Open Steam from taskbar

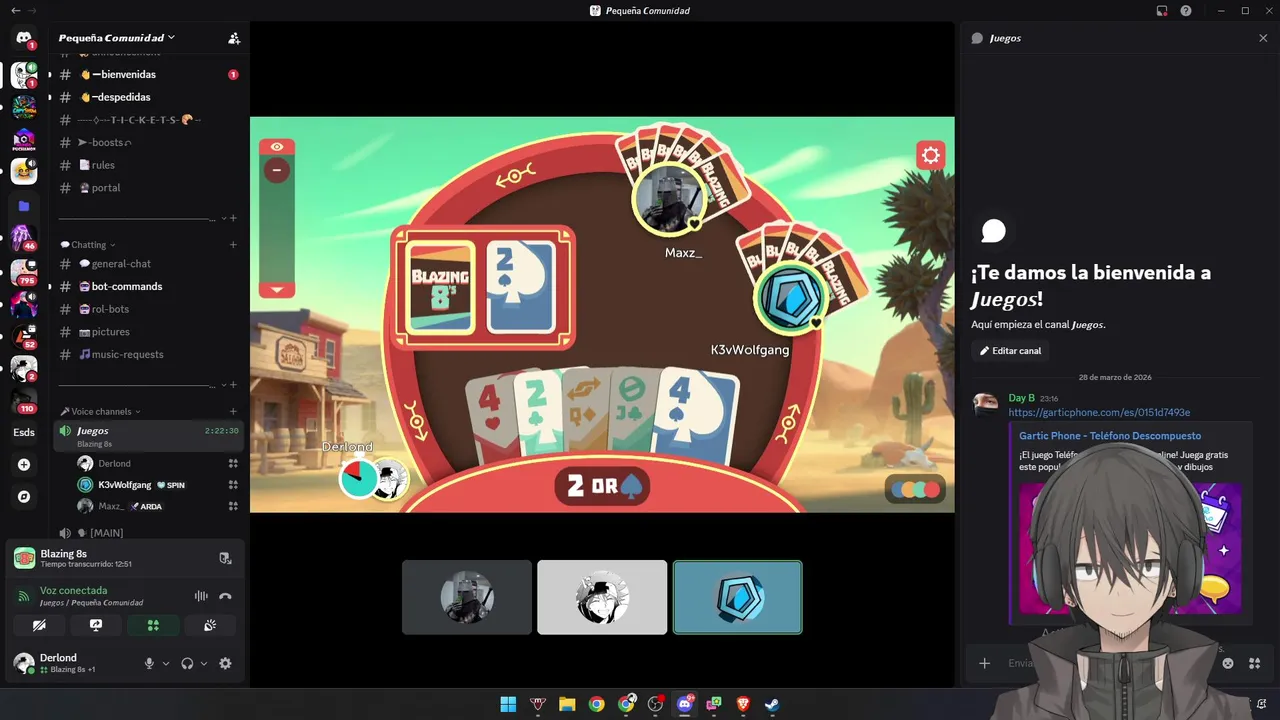pyautogui.click(x=773, y=704)
